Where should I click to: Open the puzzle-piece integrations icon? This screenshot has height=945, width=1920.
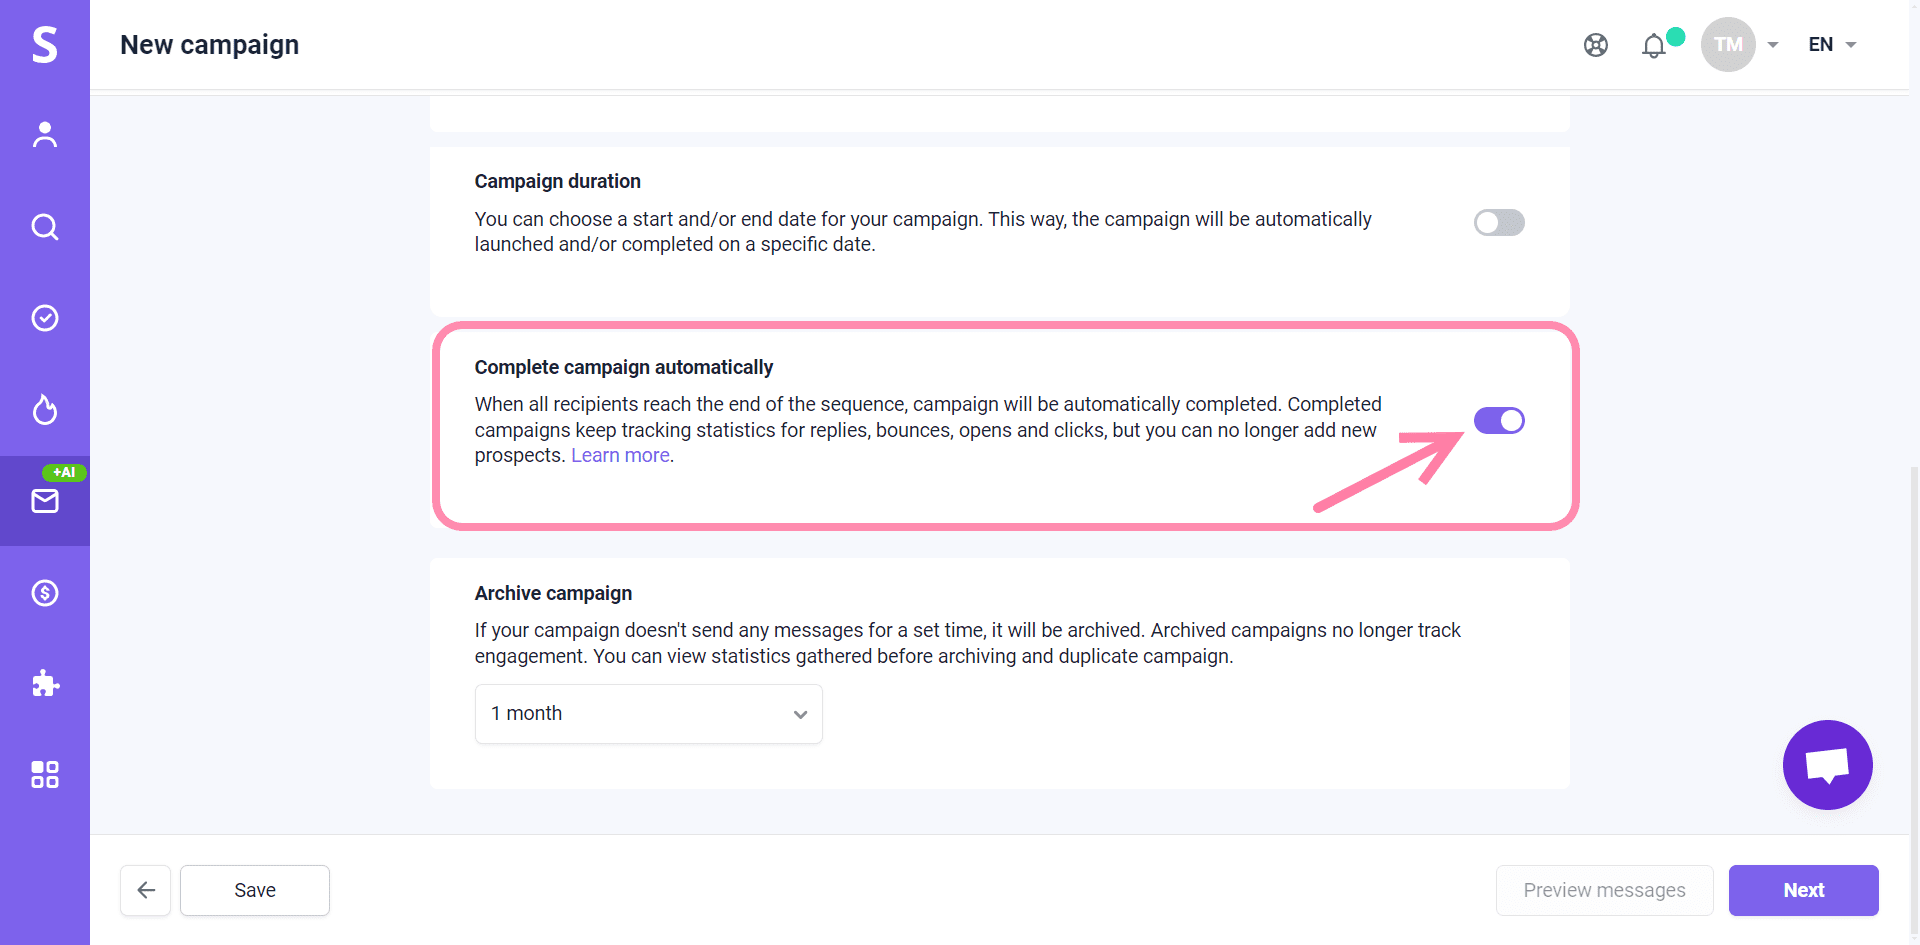(x=45, y=684)
